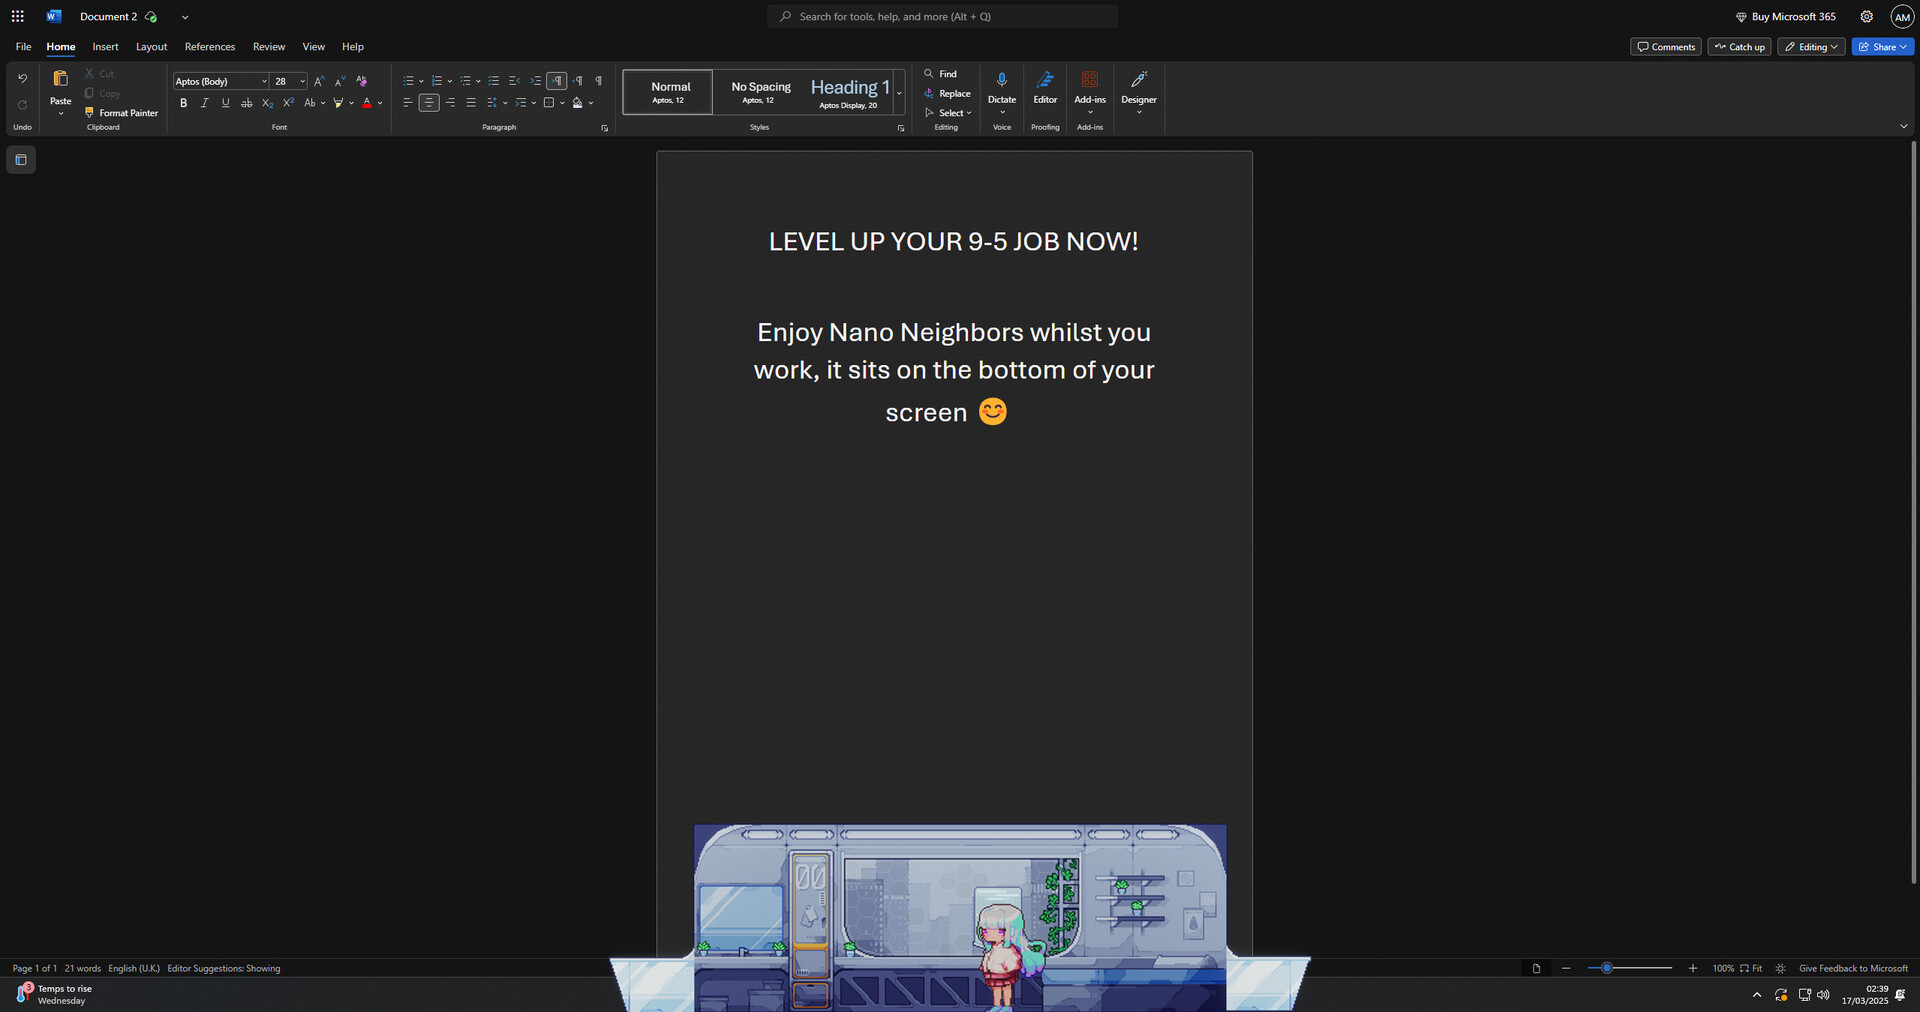Click the zoom slider handle
This screenshot has width=1920, height=1012.
click(1607, 968)
